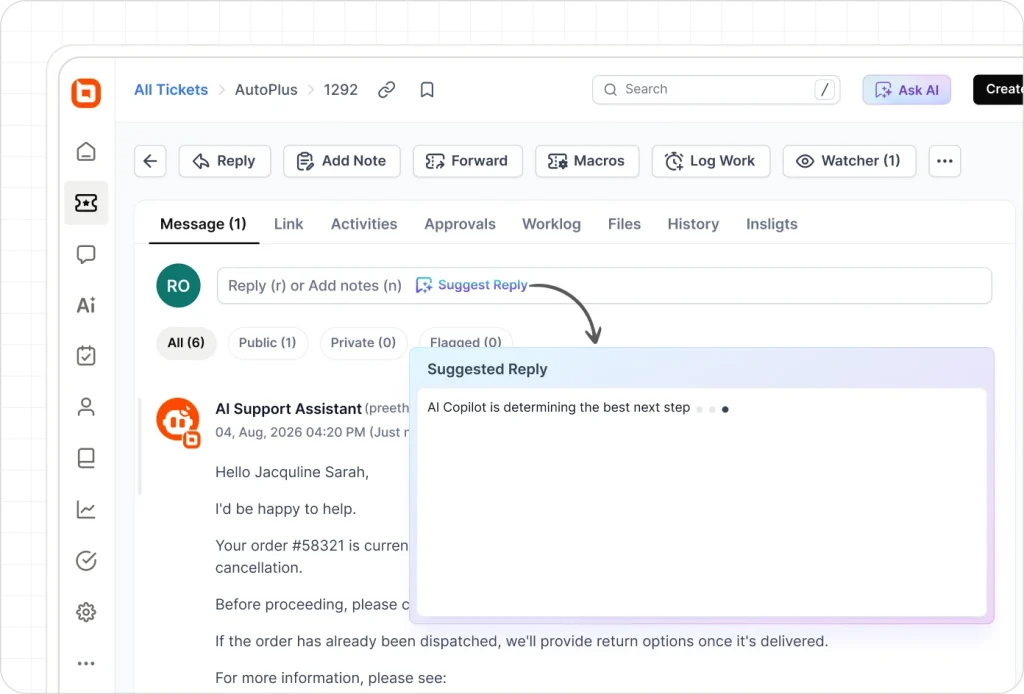Screen dimensions: 1024x694
Task: Open Home from the sidebar
Action: [x=86, y=151]
